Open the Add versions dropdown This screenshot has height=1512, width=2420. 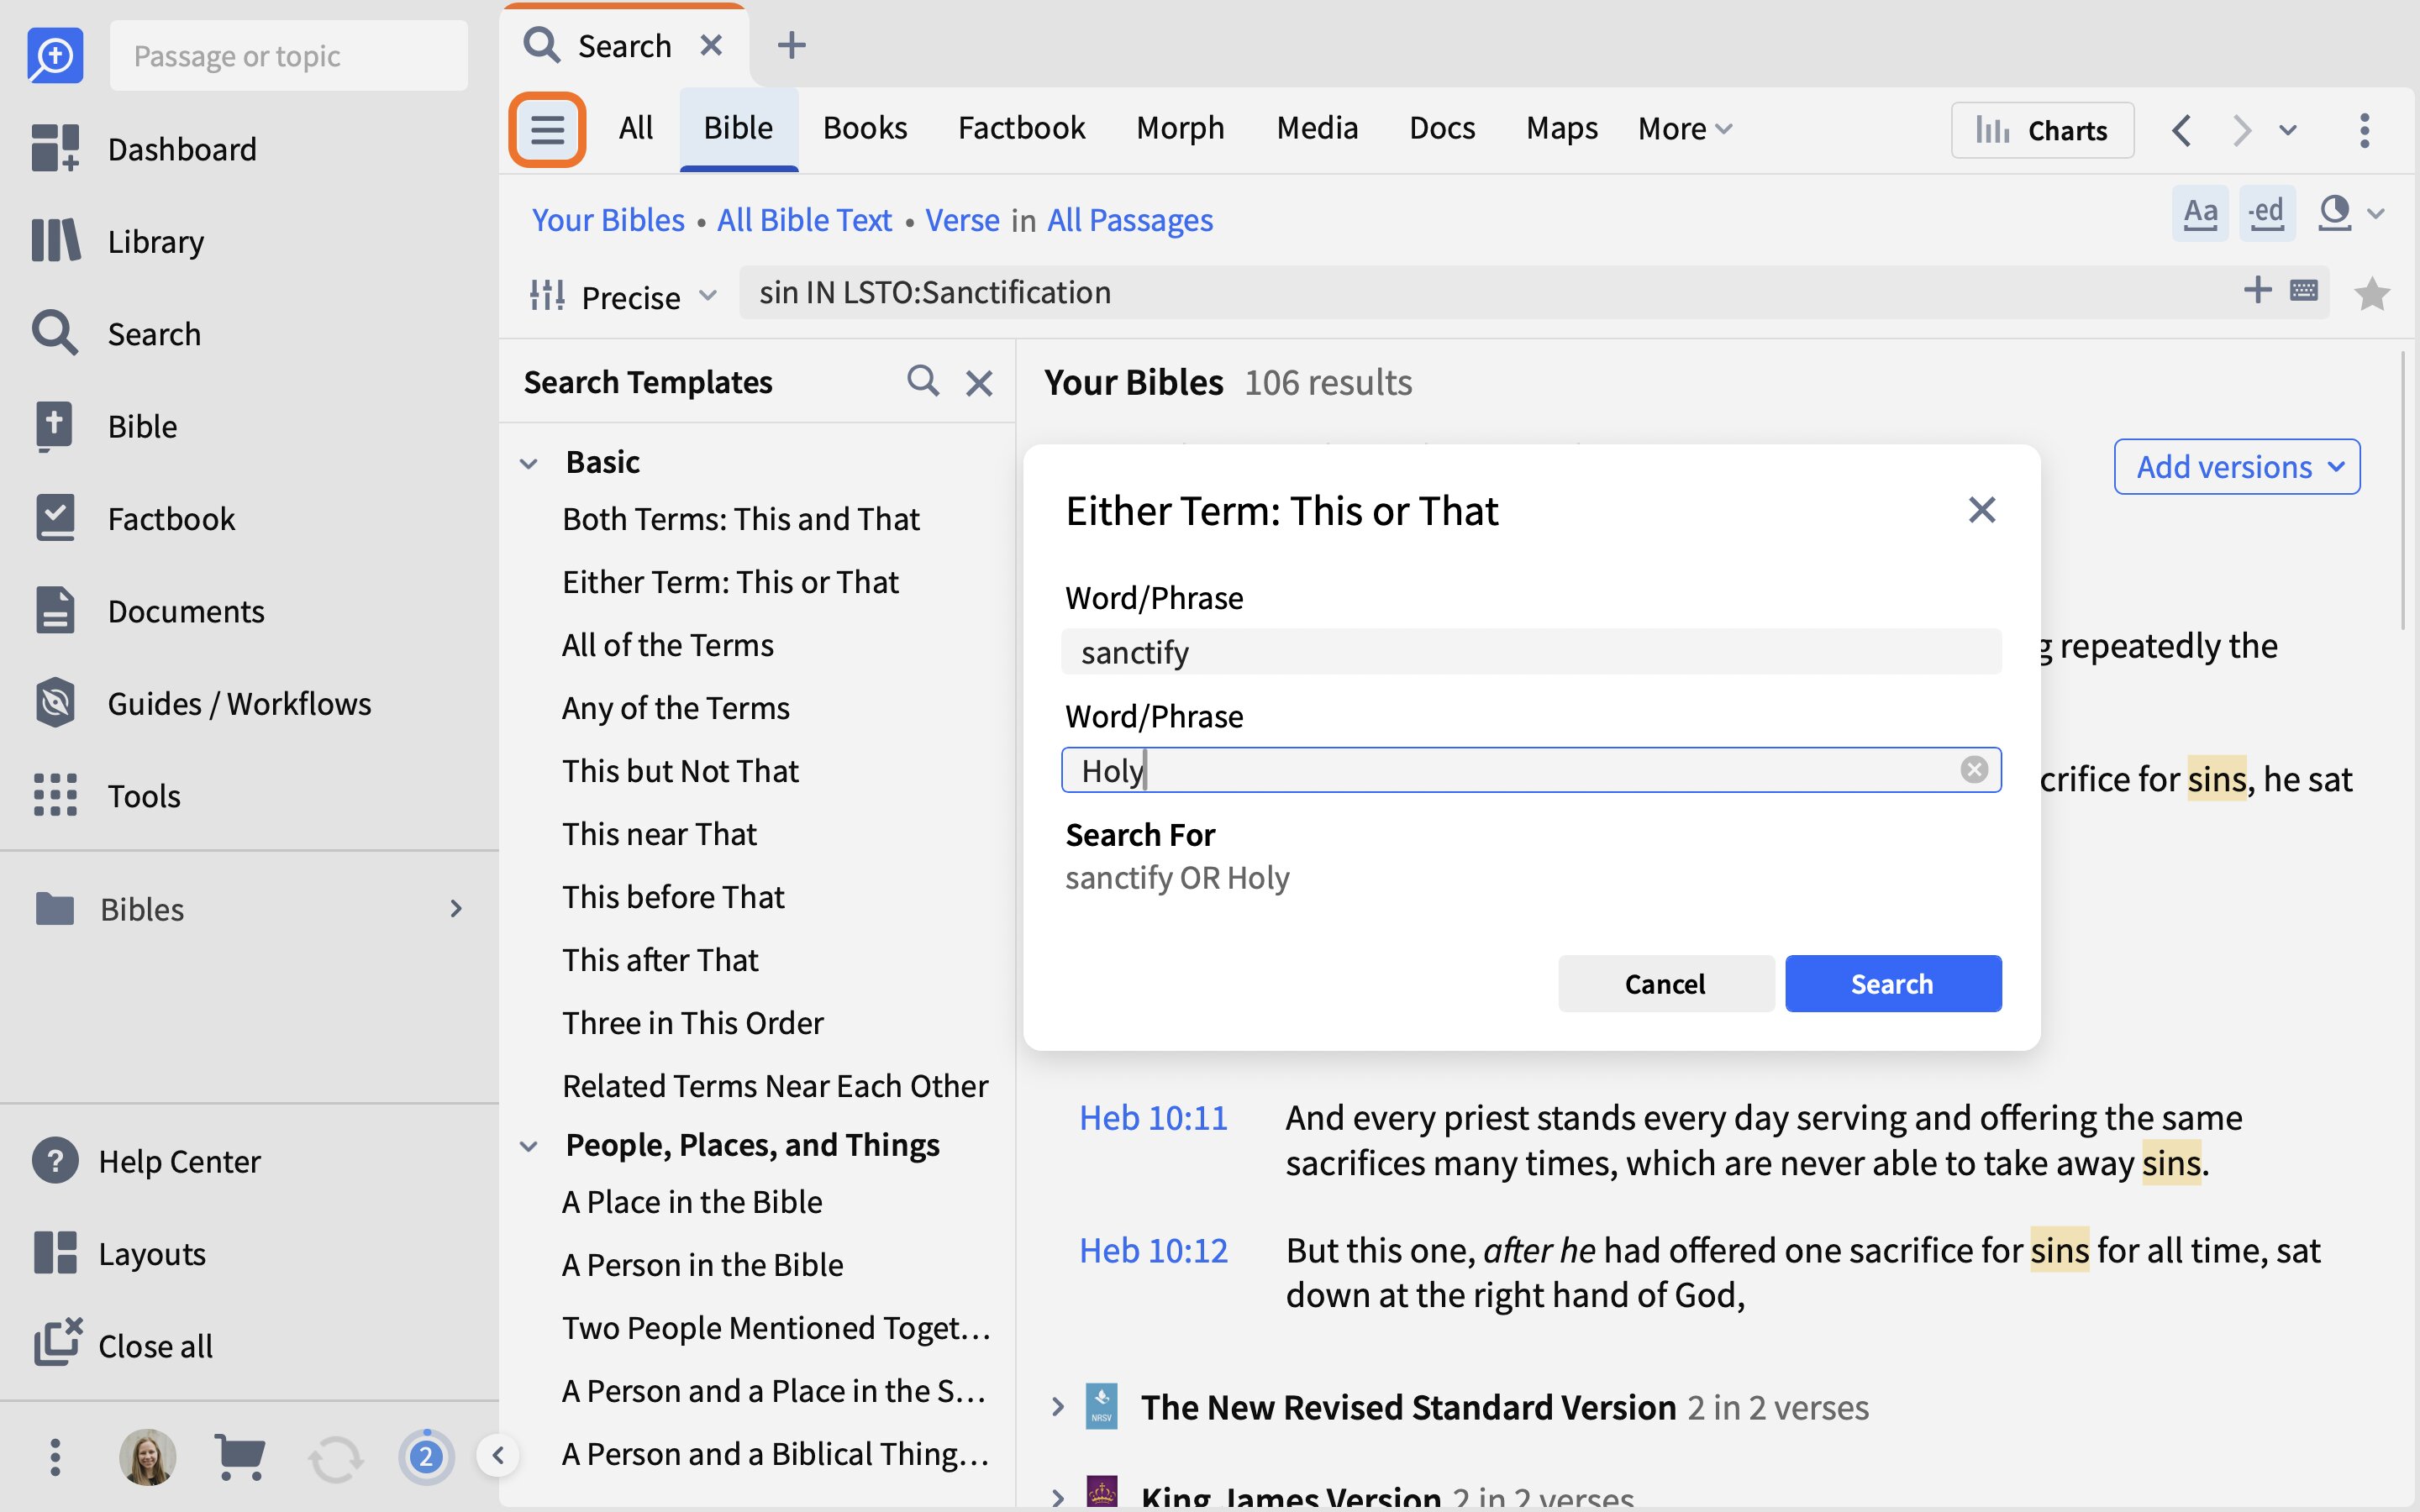[2237, 466]
